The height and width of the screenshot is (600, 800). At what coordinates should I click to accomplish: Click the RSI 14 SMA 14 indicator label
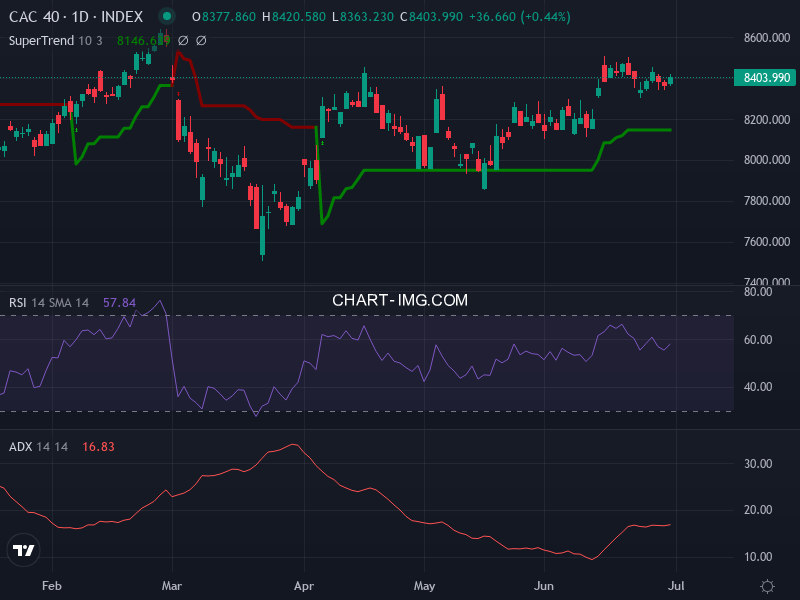pyautogui.click(x=49, y=303)
